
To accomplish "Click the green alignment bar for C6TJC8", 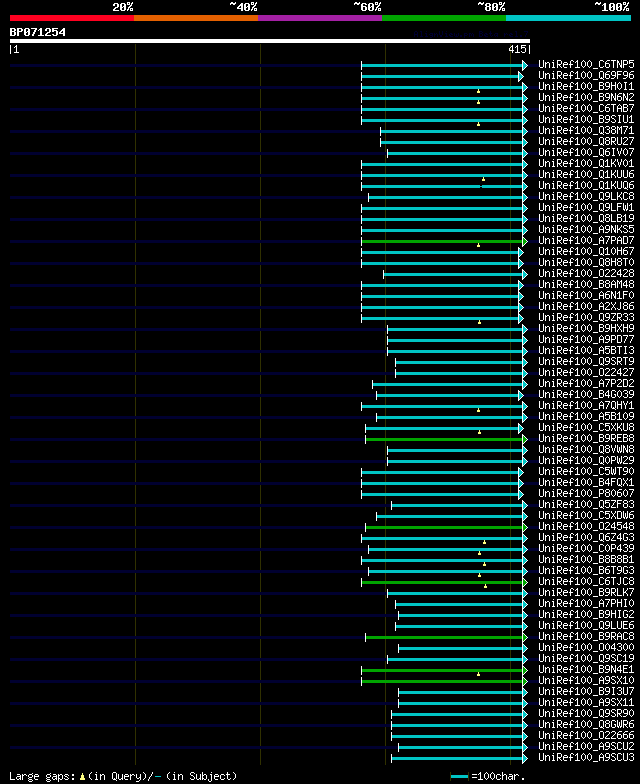I will coord(442,582).
